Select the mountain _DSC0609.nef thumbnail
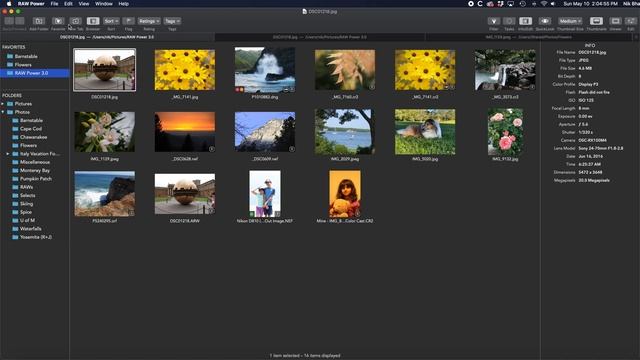Viewport: 640px width, 360px height. coord(265,132)
